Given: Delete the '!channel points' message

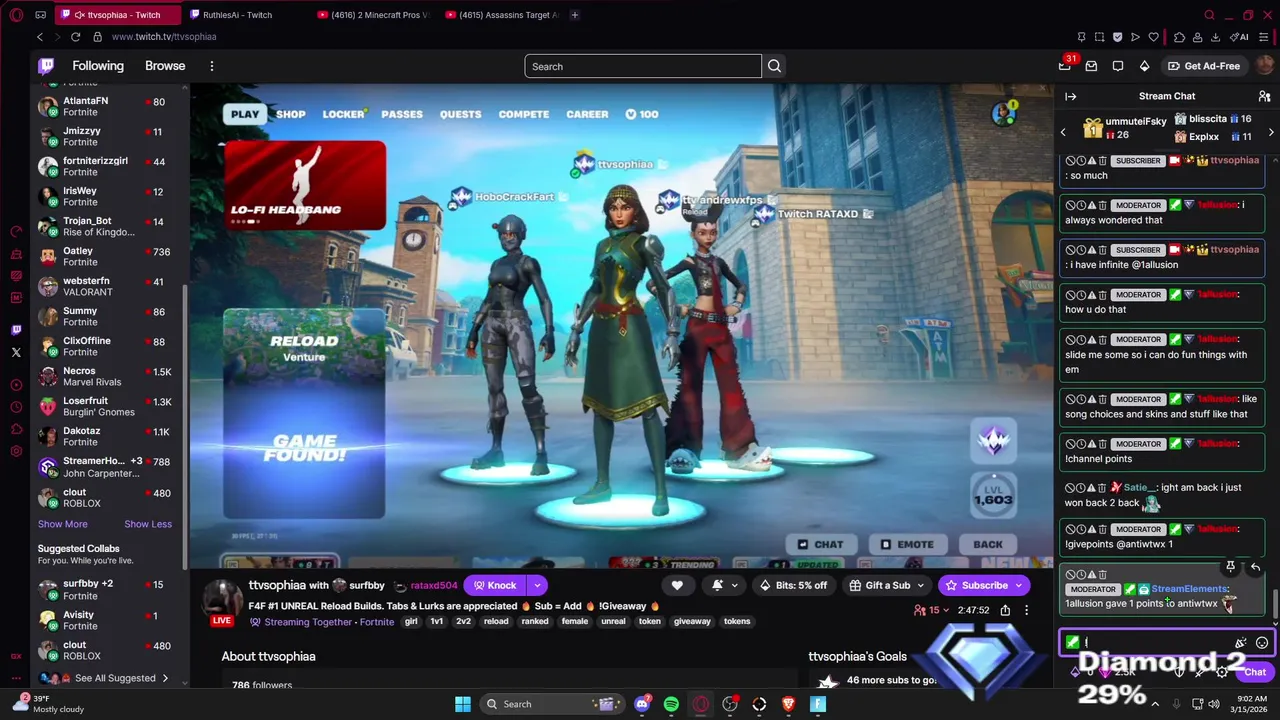Looking at the screenshot, I should click(1103, 444).
